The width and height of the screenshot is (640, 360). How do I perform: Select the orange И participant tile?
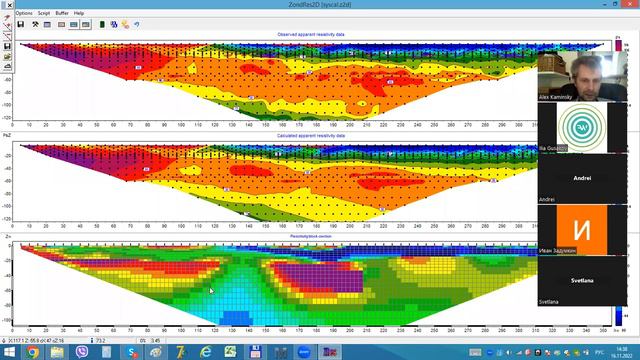pyautogui.click(x=582, y=230)
